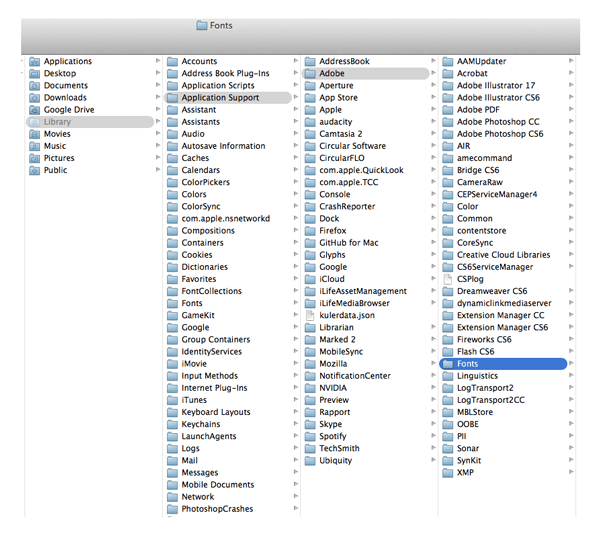Select the Library folder row
The height and width of the screenshot is (545, 600).
click(x=90, y=122)
